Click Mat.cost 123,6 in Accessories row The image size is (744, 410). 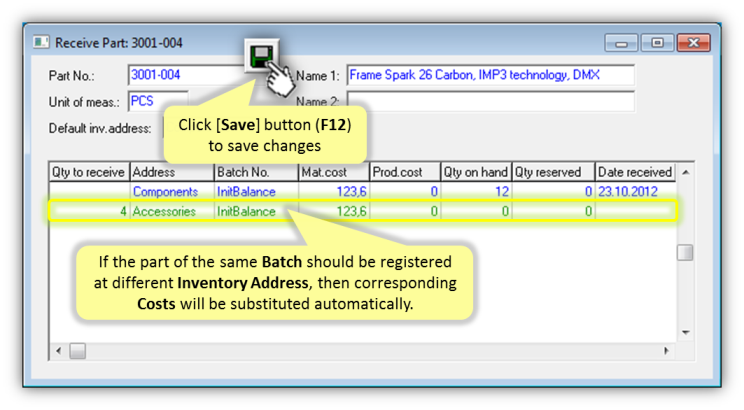coord(334,212)
